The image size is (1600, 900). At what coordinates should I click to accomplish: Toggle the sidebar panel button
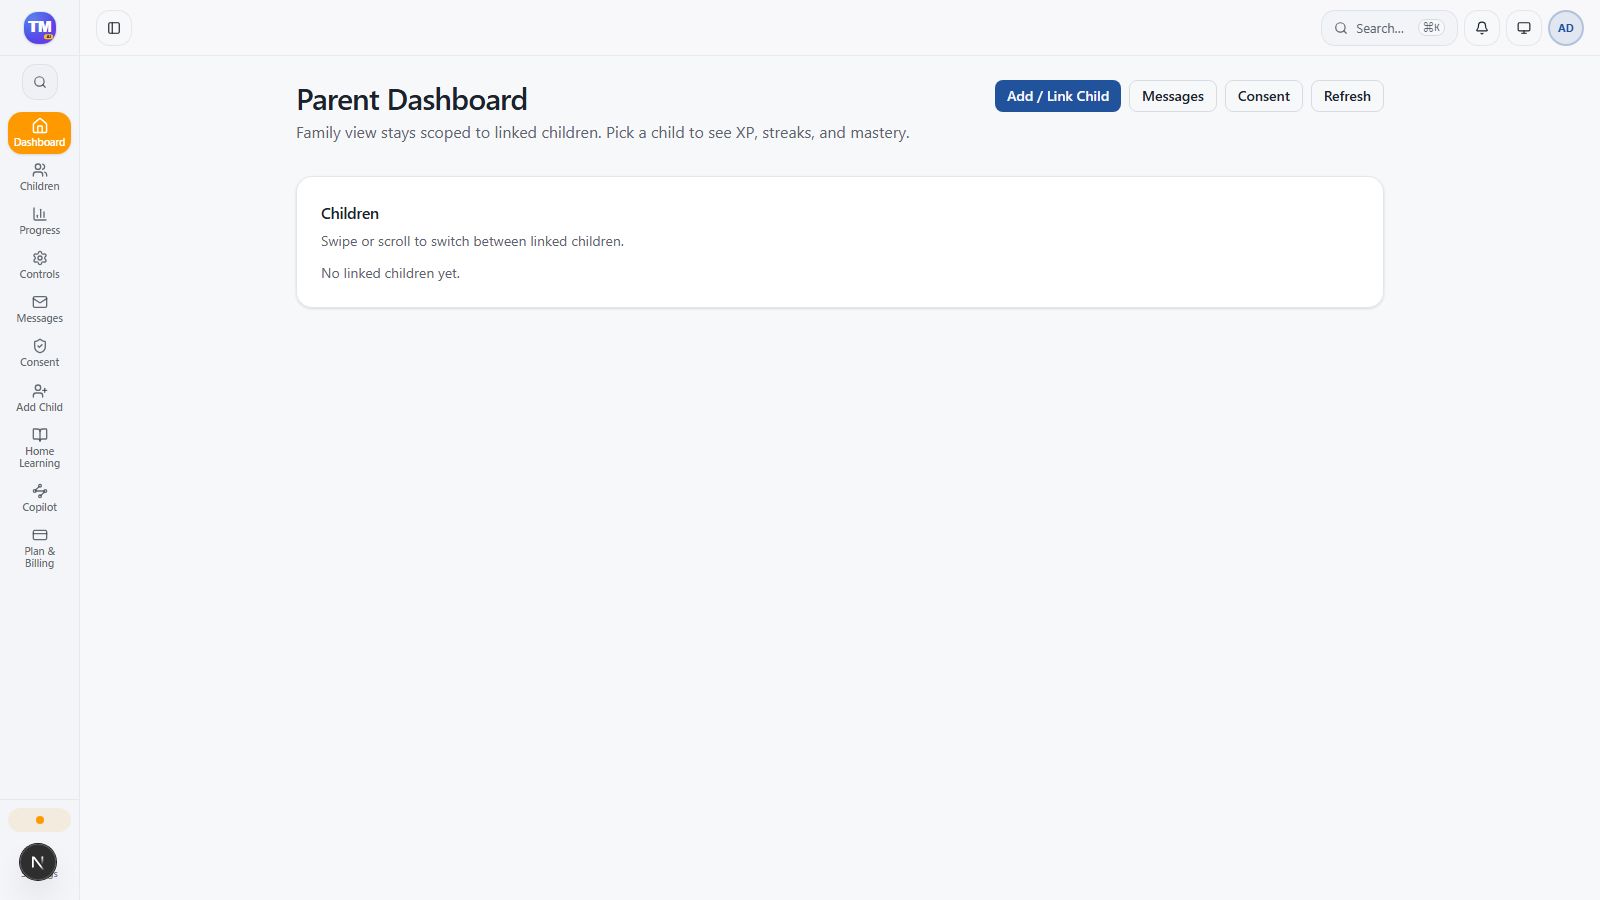(x=114, y=28)
